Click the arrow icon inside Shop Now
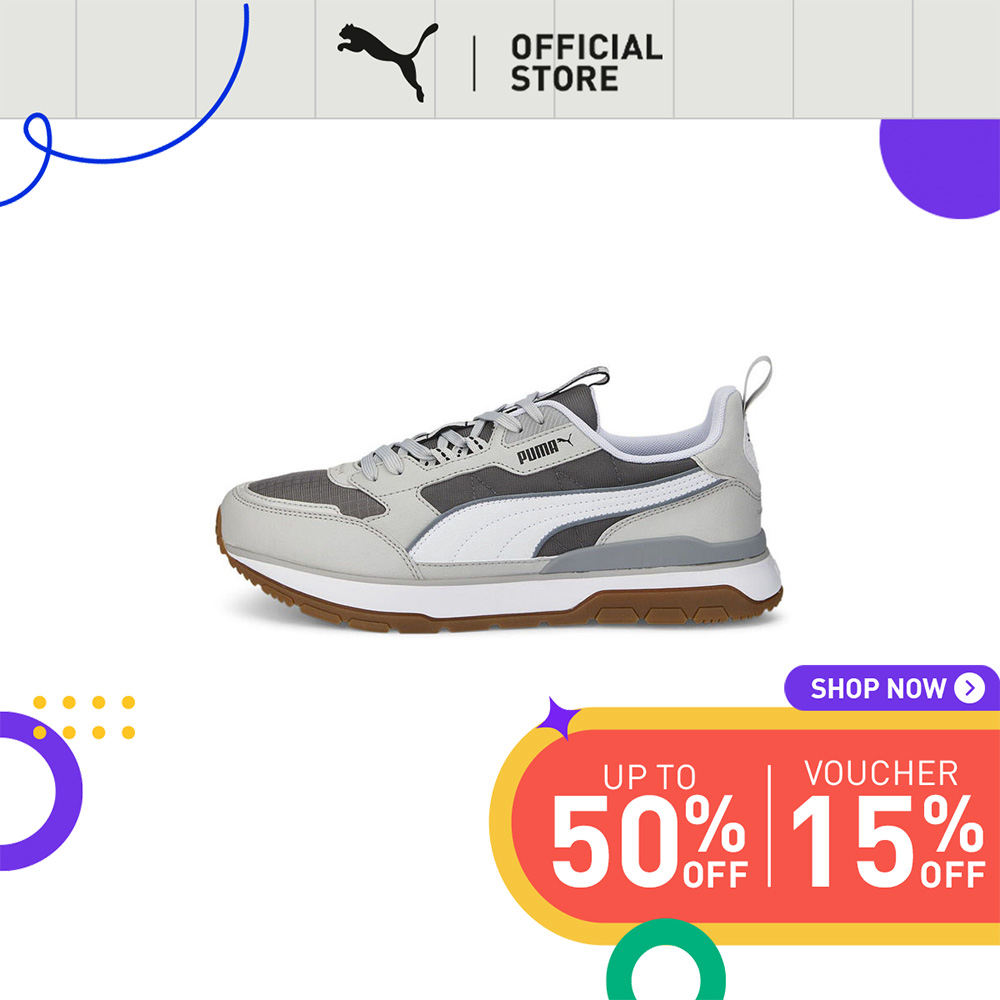 (x=969, y=688)
